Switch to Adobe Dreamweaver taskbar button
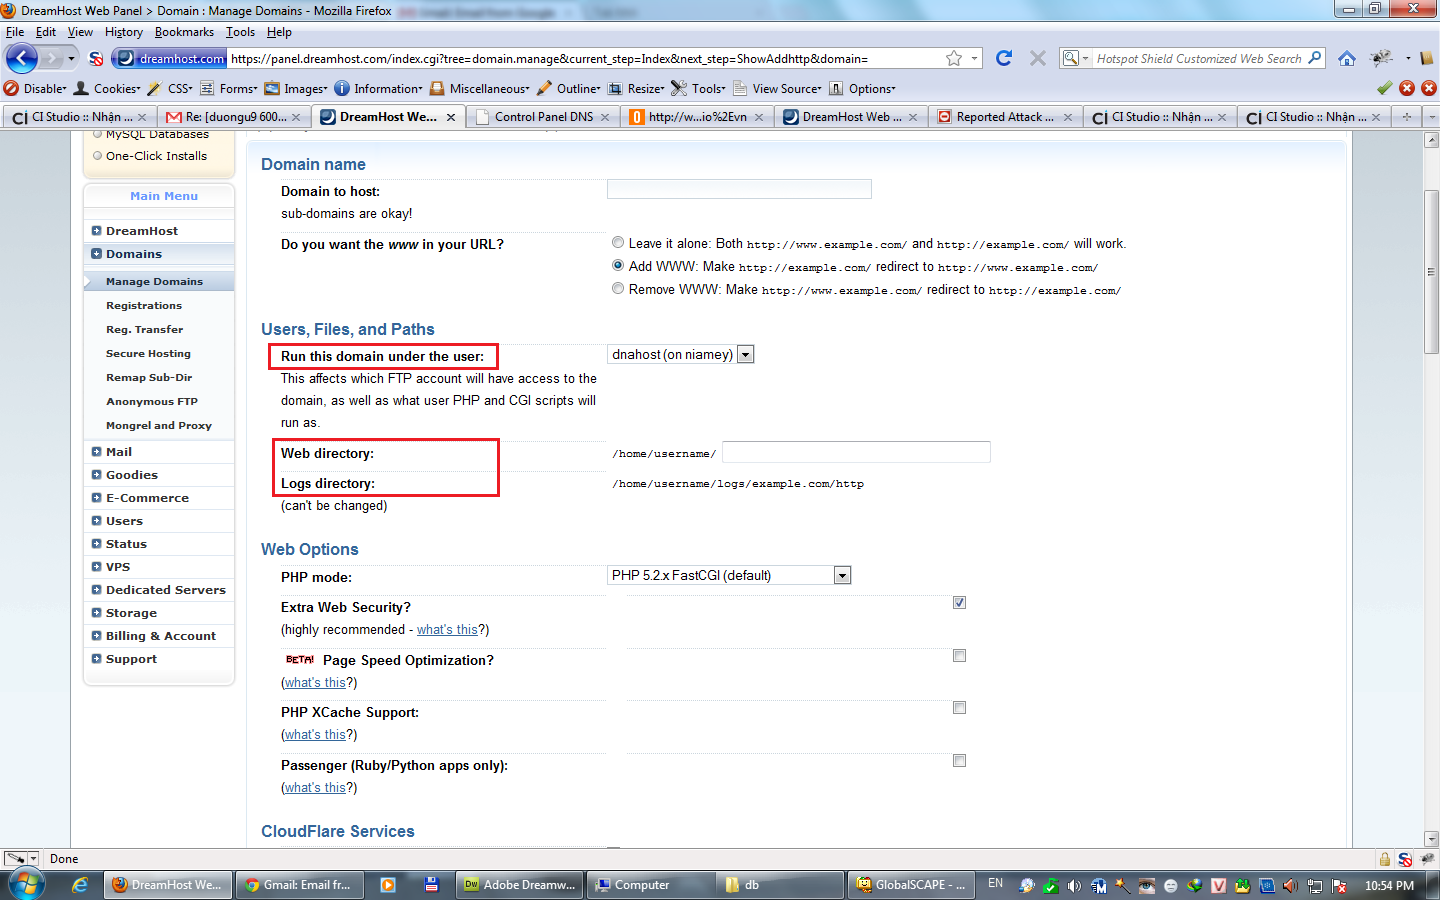The height and width of the screenshot is (900, 1440). [x=519, y=885]
